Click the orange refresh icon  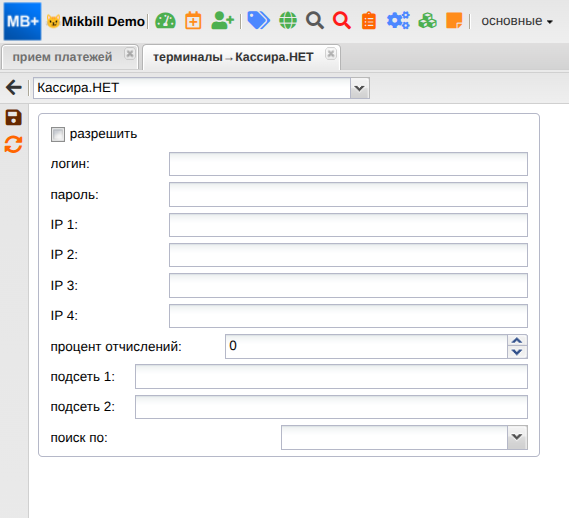[x=13, y=144]
